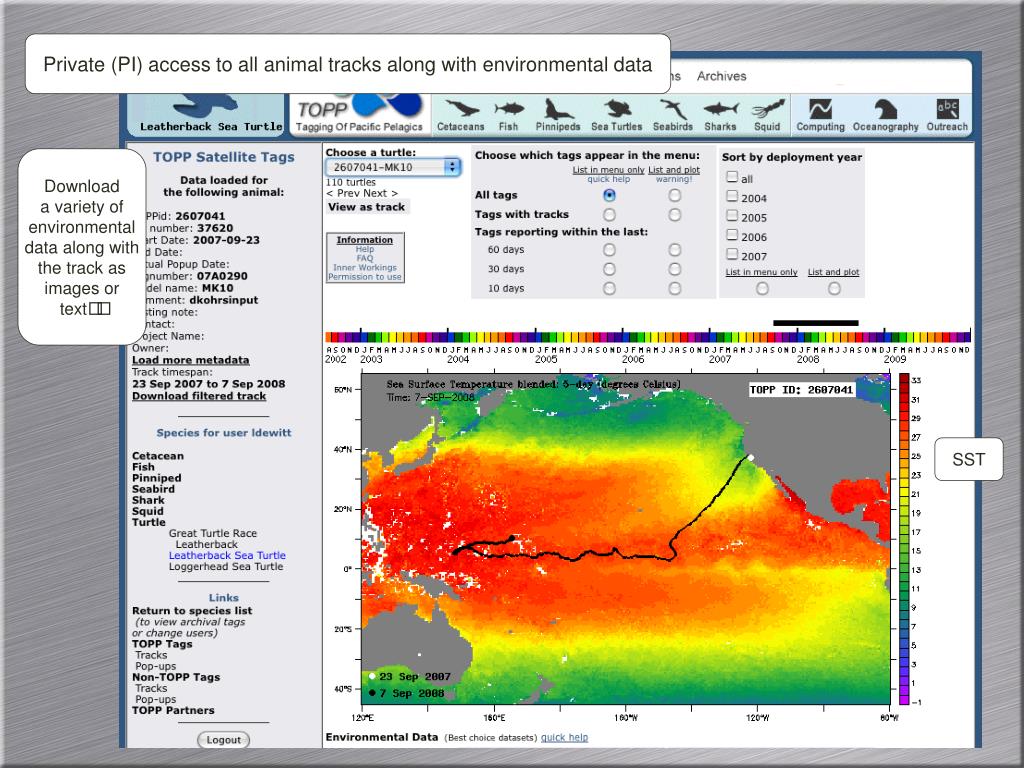The width and height of the screenshot is (1024, 768).
Task: Open the Computing chart icon
Action: (820, 115)
